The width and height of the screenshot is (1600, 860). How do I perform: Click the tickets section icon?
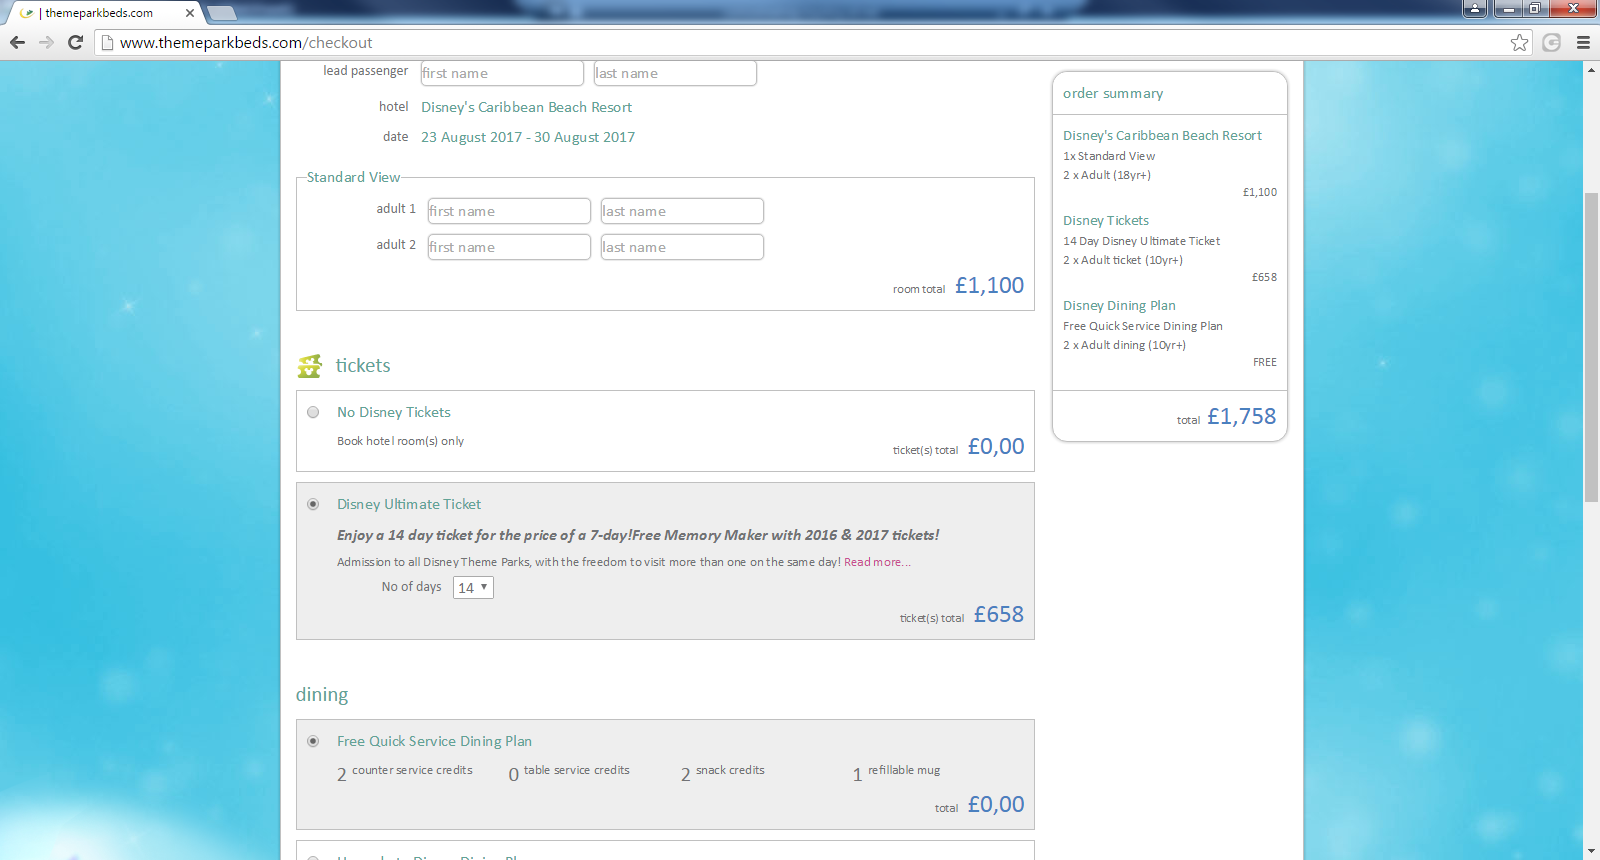[x=310, y=366]
